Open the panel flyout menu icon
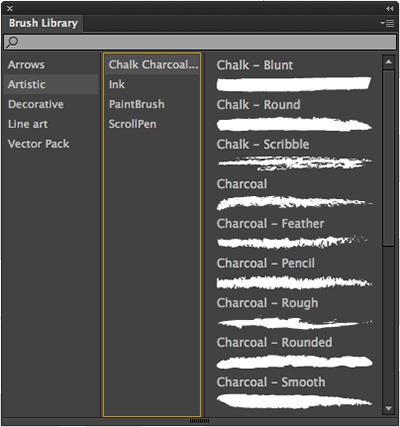Viewport: 400px width, 427px height. tap(387, 23)
